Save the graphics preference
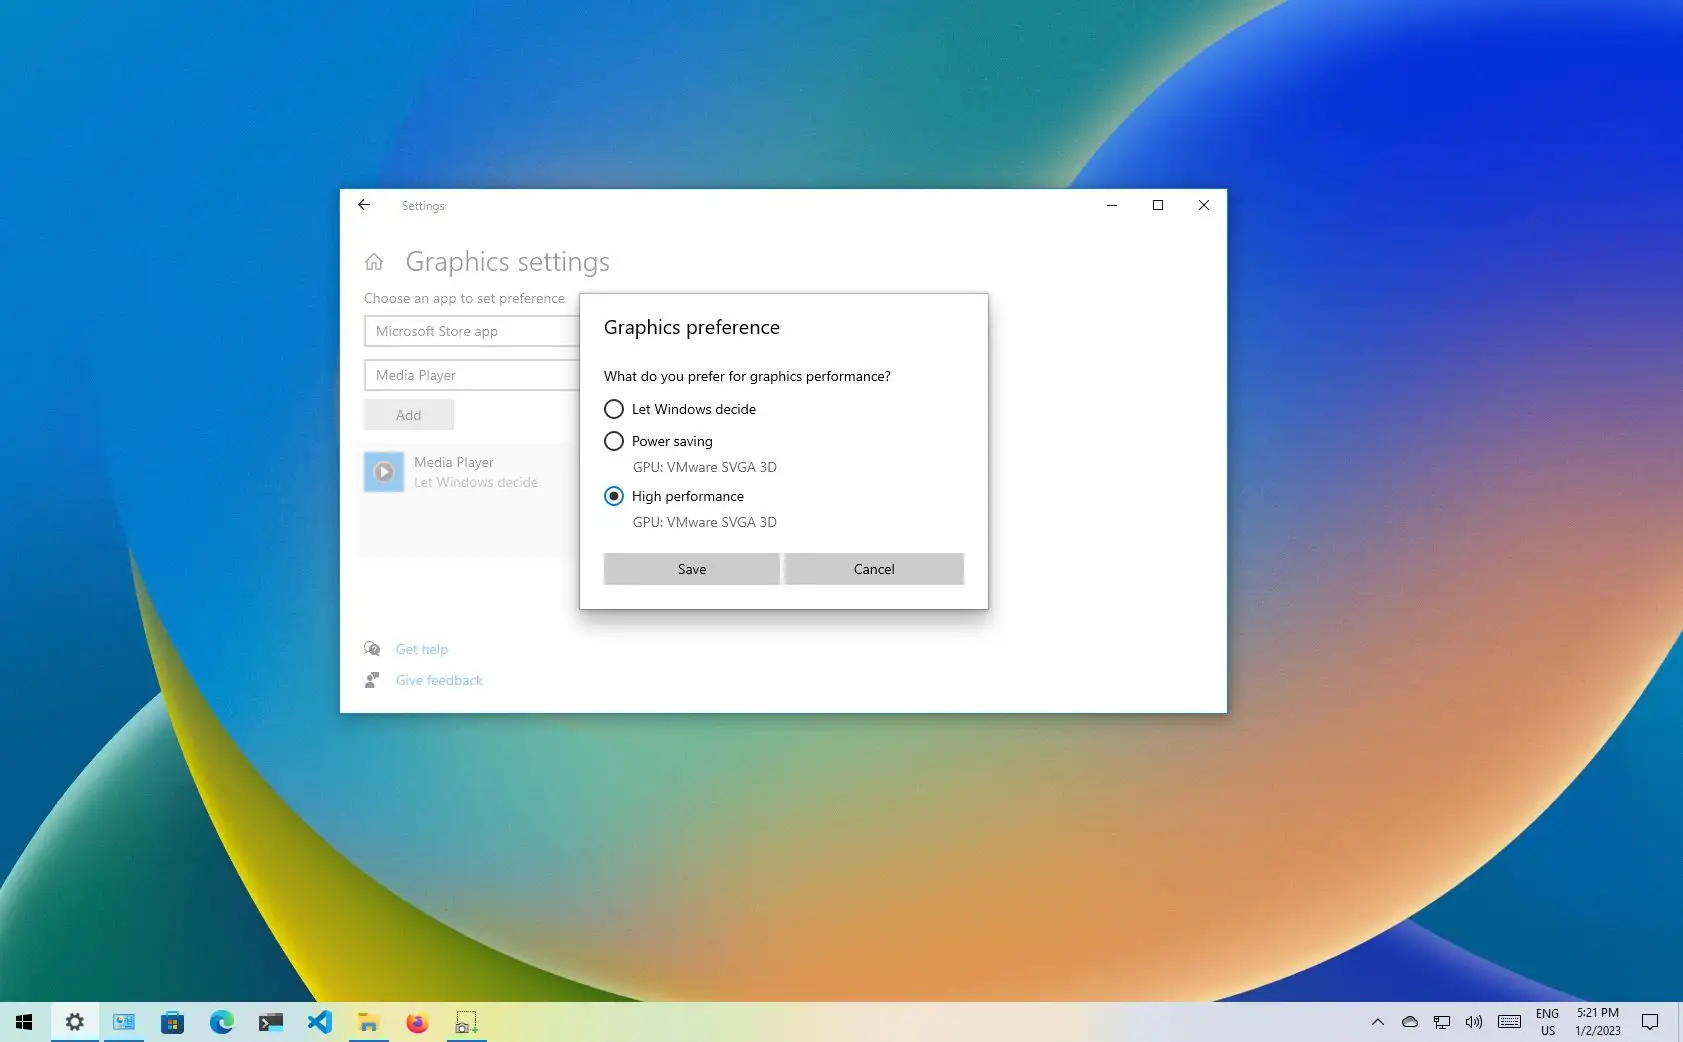The image size is (1683, 1042). click(691, 569)
